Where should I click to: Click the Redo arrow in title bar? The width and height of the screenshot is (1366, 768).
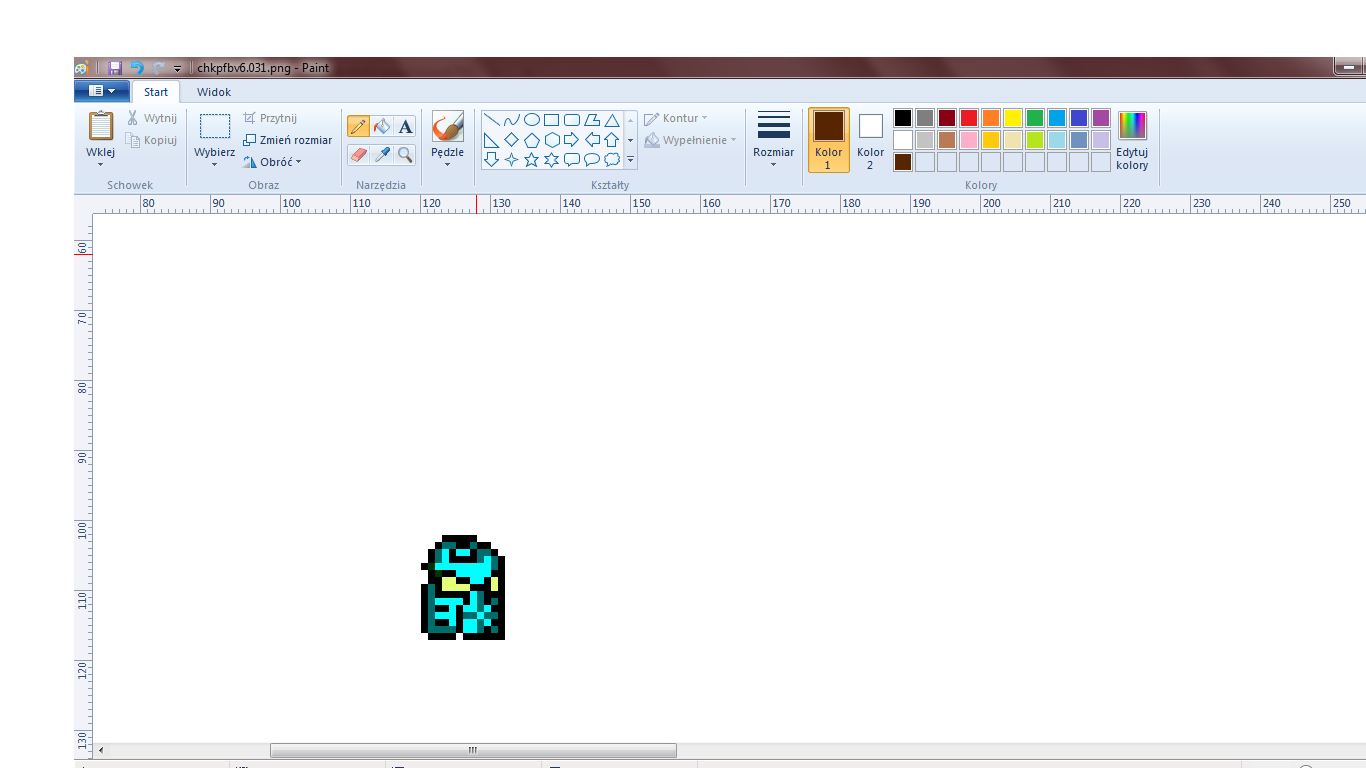[158, 68]
